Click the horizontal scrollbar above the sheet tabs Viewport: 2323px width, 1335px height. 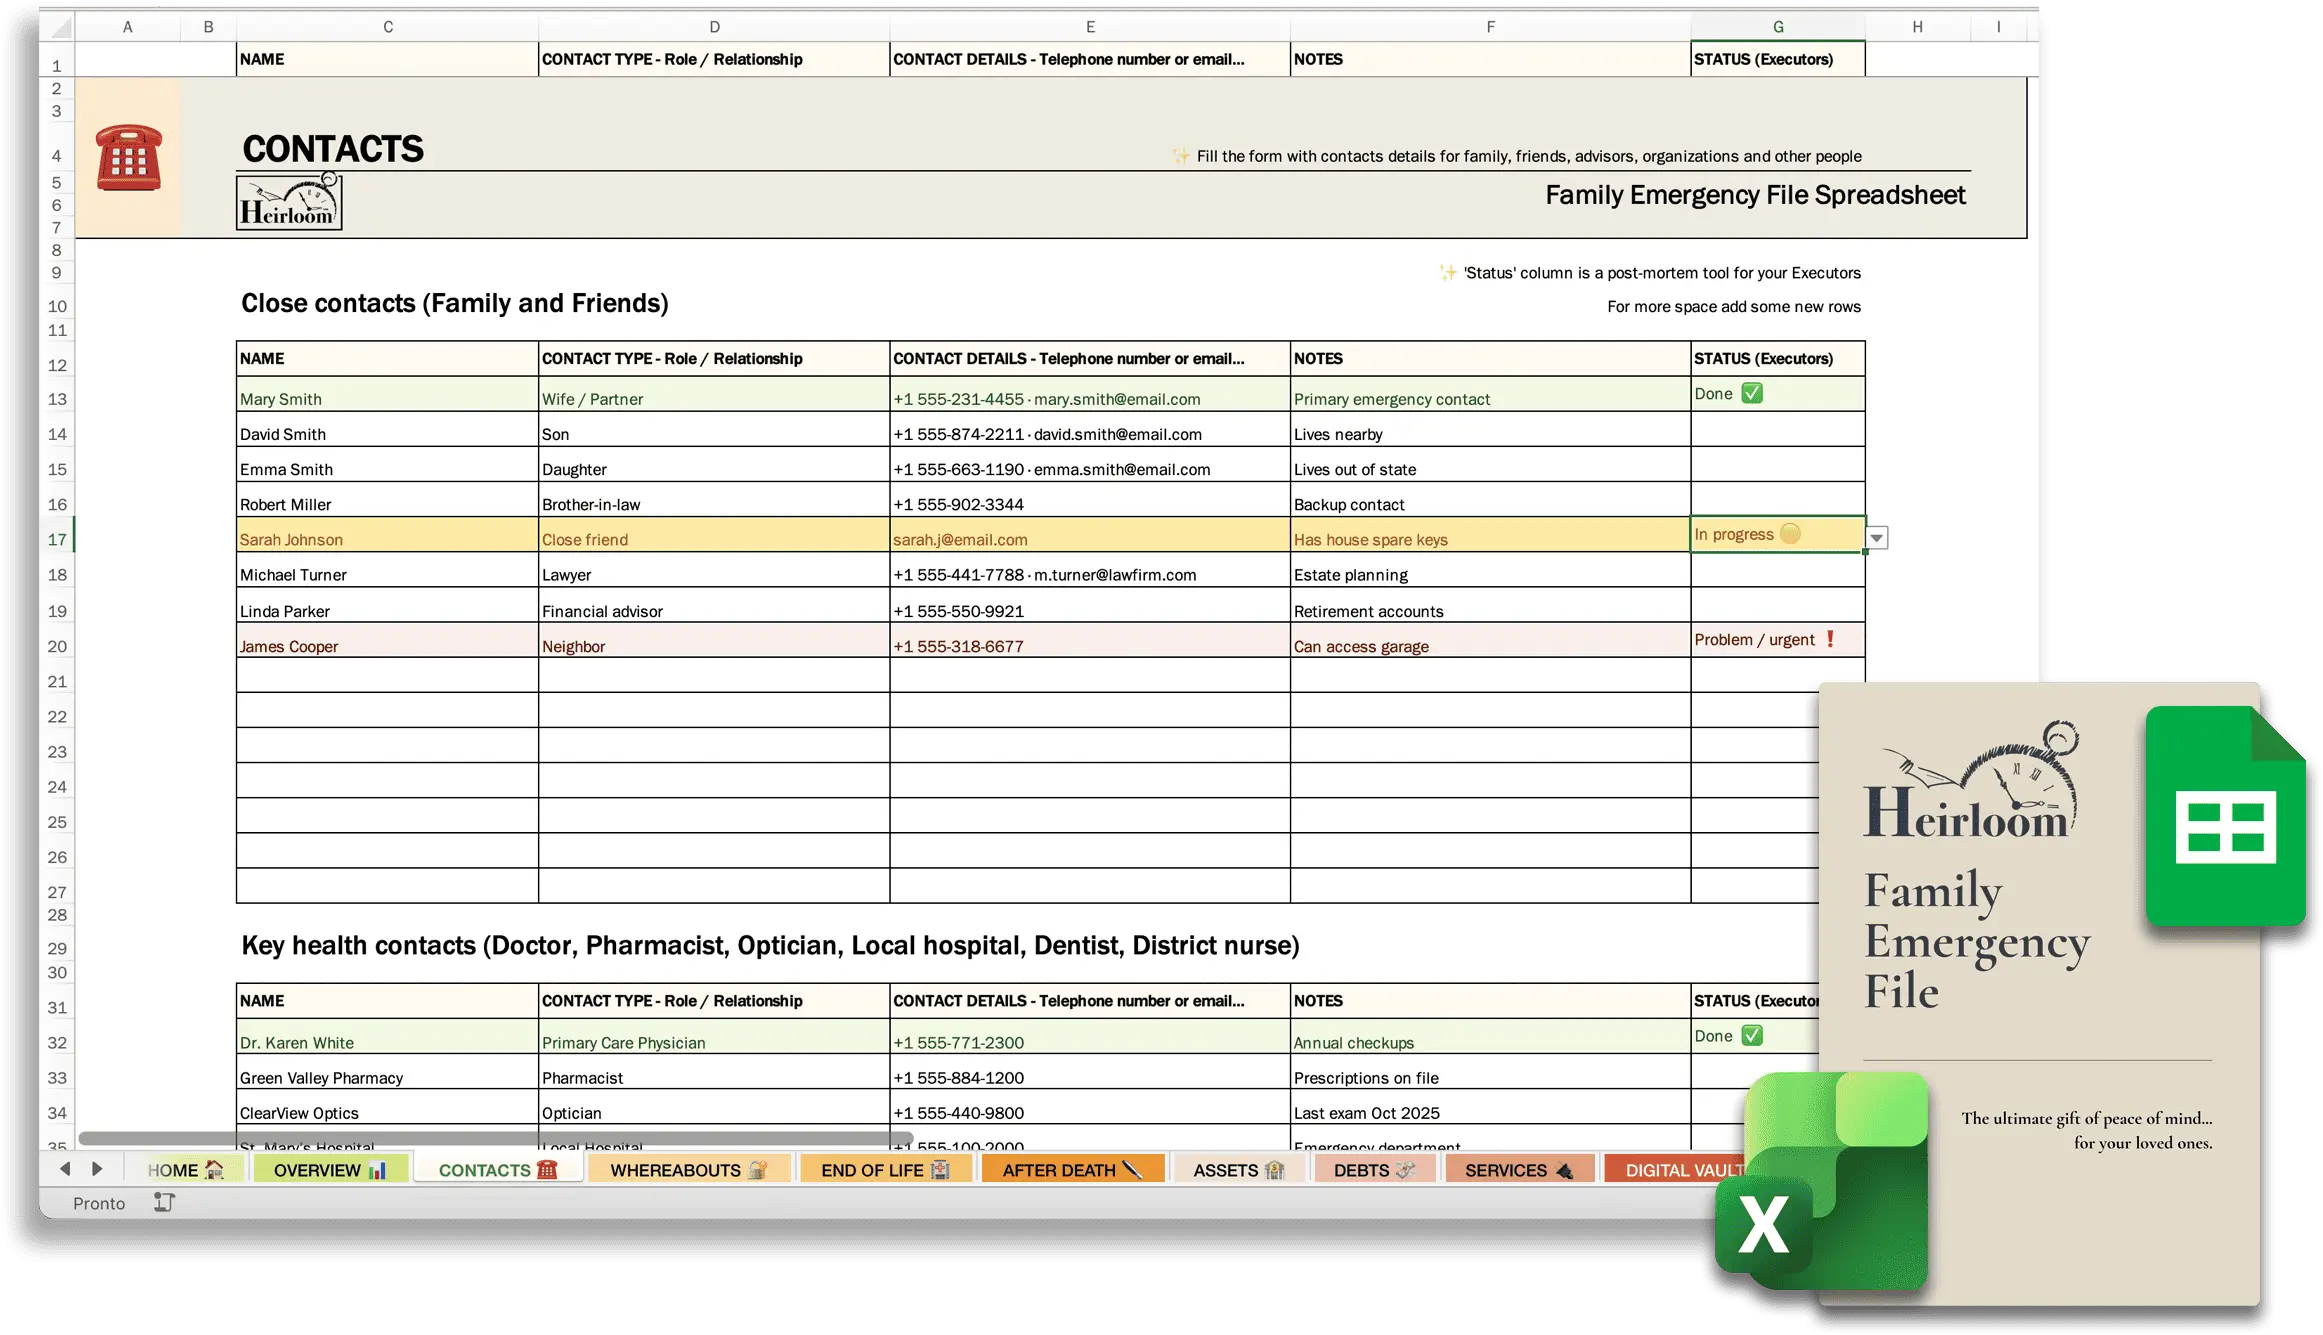click(496, 1138)
